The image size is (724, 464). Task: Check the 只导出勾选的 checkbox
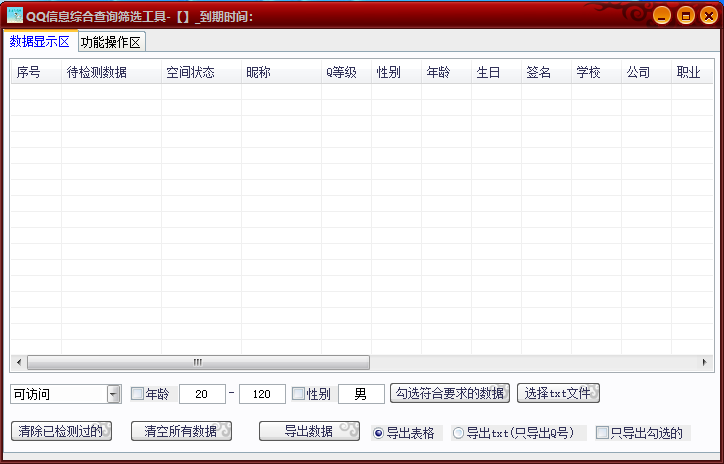602,433
